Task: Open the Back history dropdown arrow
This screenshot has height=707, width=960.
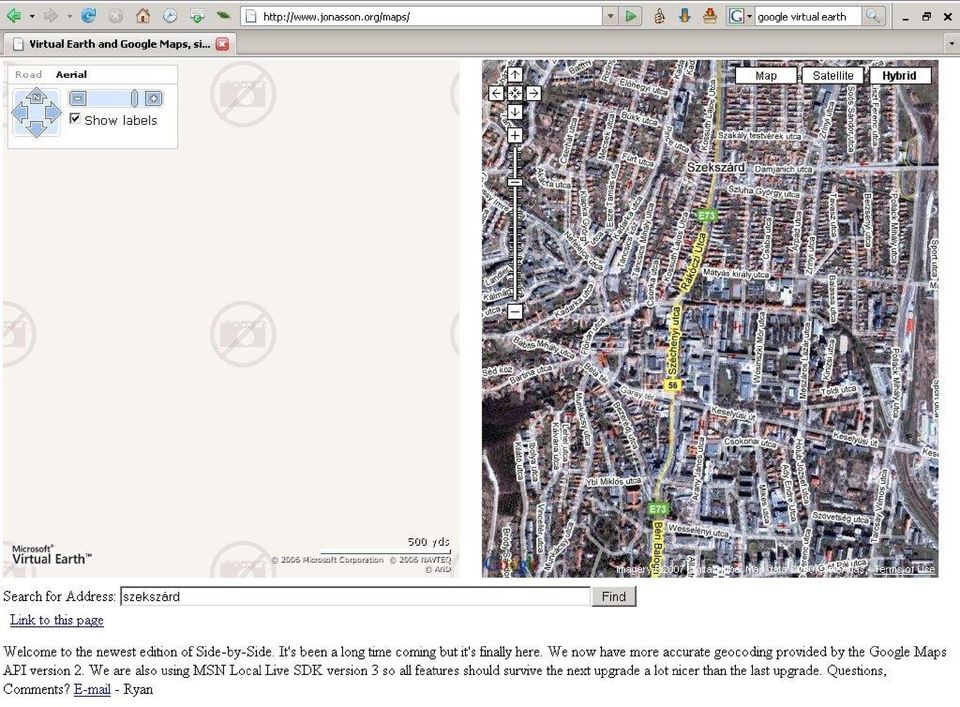Action: [x=32, y=17]
